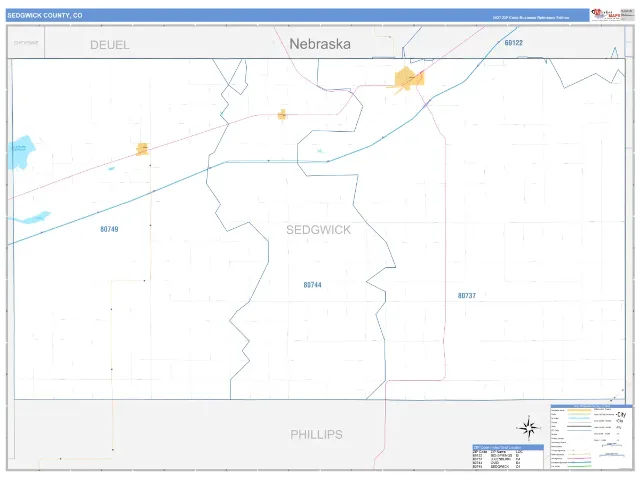This screenshot has height=480, width=640.
Task: Select the small orange town on Highway 138
Action: click(x=282, y=115)
